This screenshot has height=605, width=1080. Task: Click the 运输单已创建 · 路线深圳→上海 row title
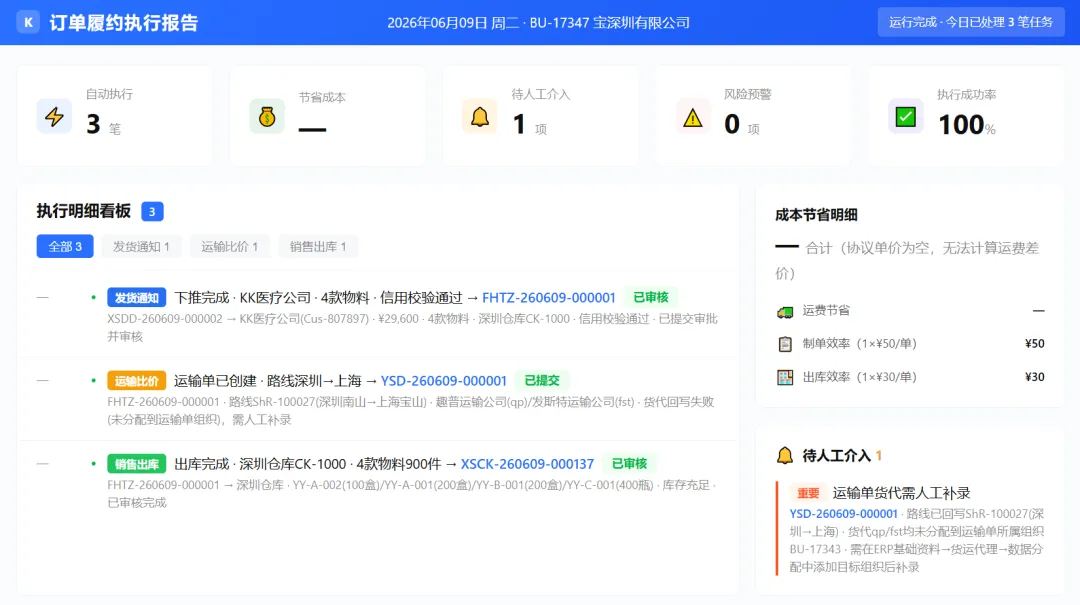[x=267, y=380]
